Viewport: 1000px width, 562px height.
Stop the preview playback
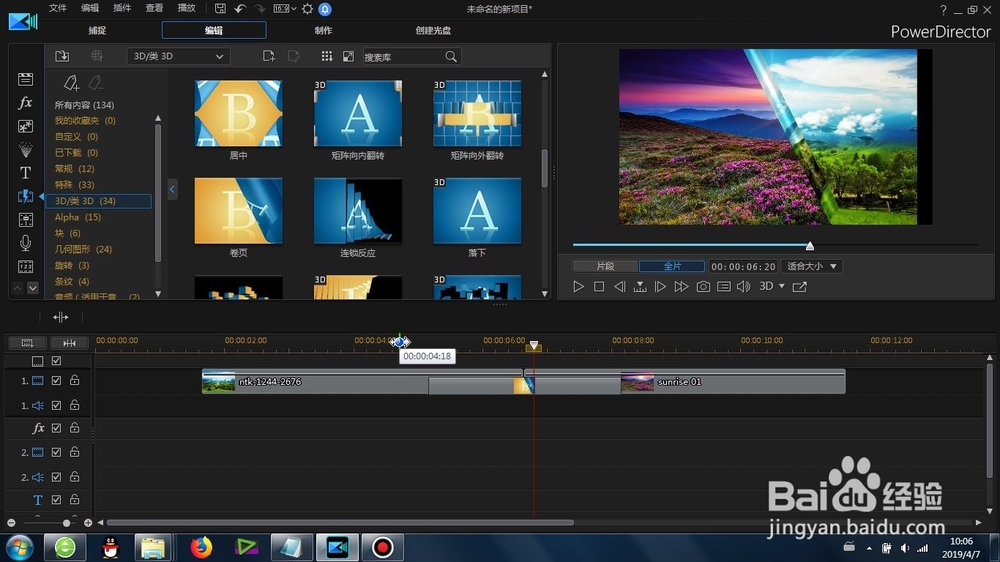pos(599,286)
